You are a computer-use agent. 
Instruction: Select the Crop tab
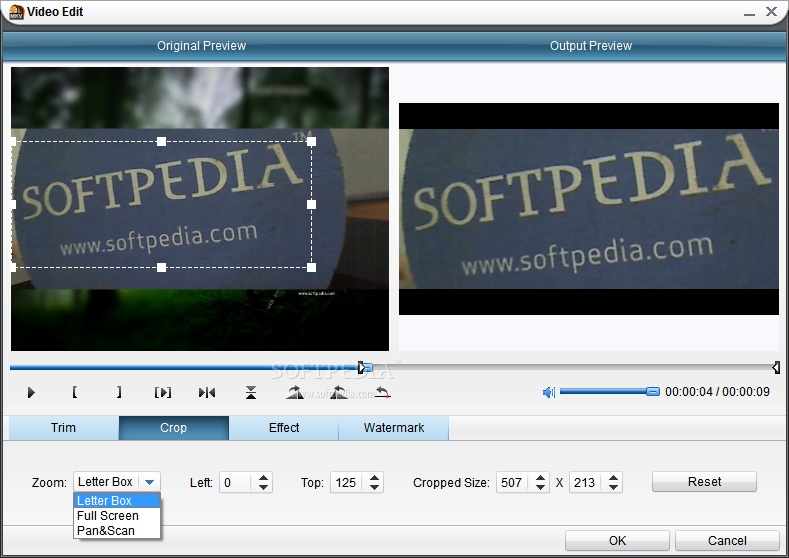click(174, 428)
